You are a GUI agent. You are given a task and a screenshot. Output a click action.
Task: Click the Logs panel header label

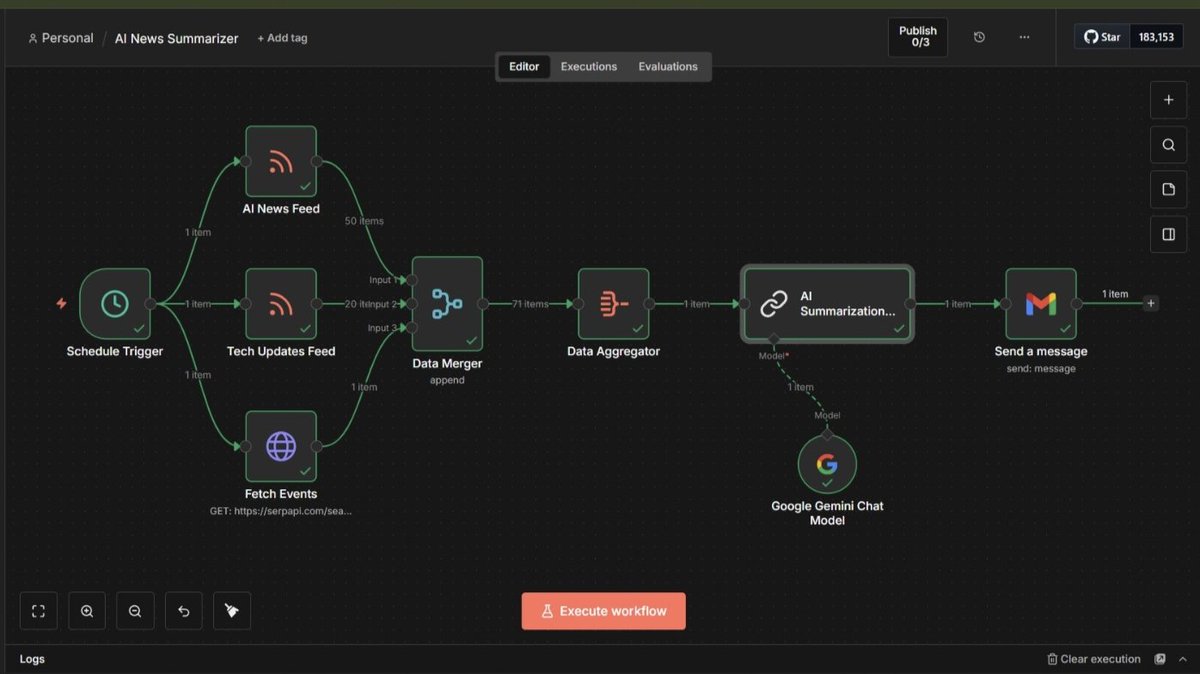coord(32,659)
